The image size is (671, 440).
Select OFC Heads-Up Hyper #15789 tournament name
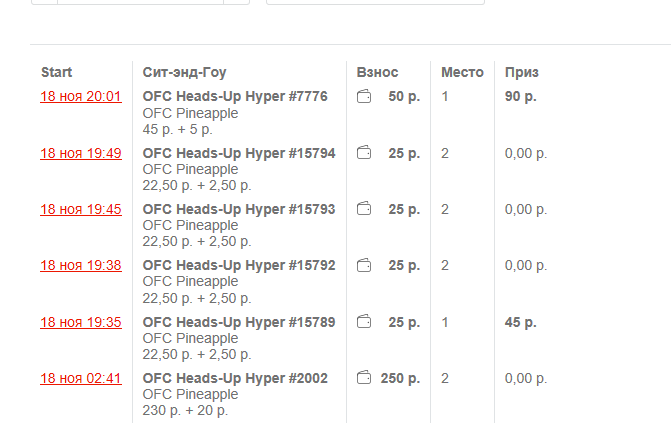(239, 322)
